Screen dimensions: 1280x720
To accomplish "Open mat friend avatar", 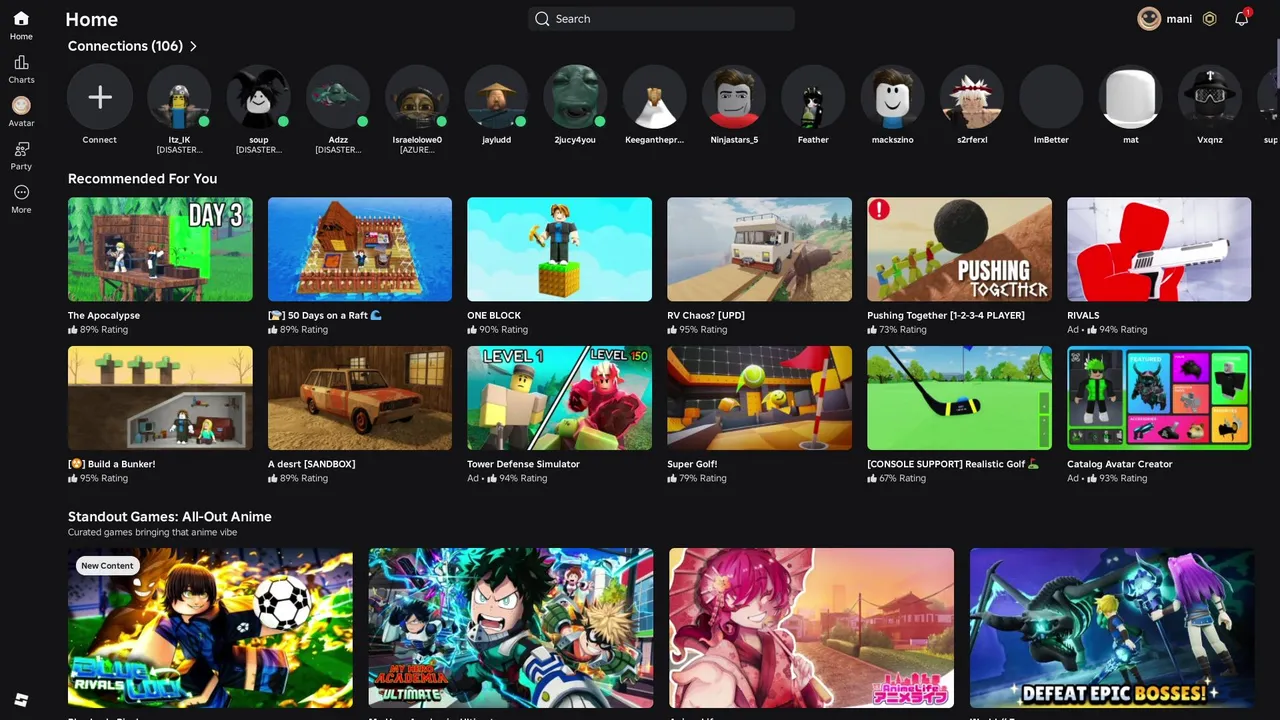I will click(1130, 97).
